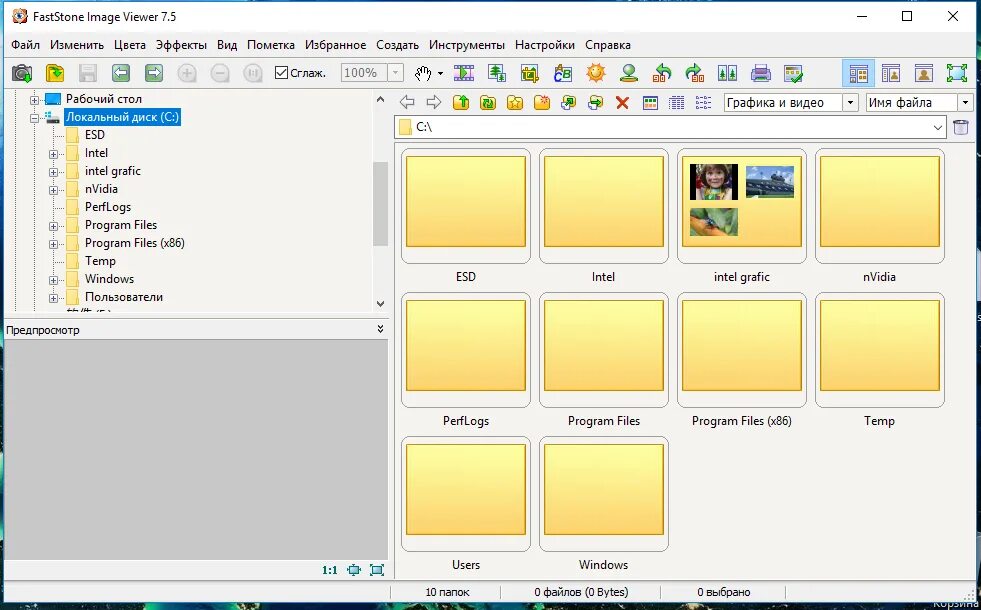Rotate image right
Viewport: 981px width, 610px height.
694,73
